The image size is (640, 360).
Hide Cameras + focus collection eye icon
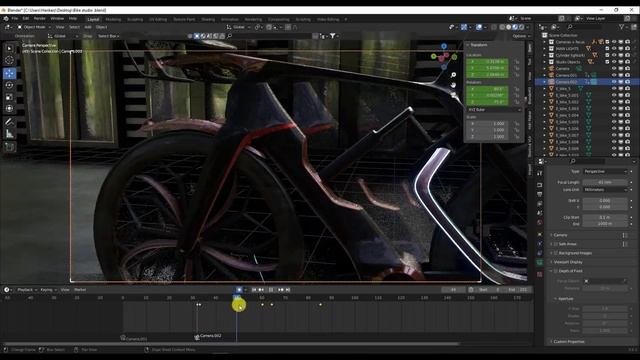(614, 42)
